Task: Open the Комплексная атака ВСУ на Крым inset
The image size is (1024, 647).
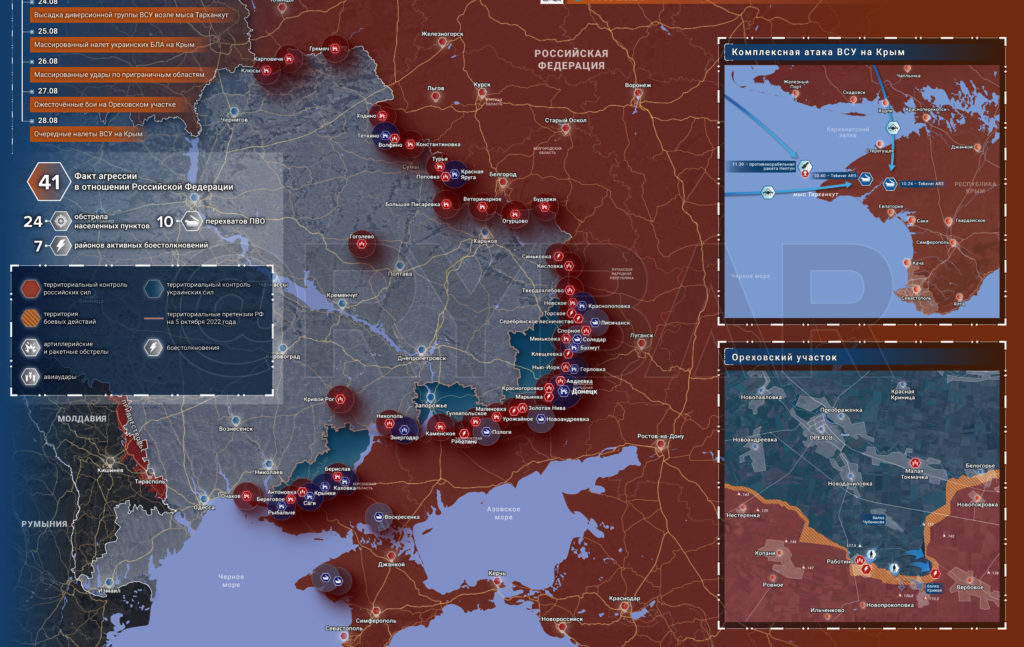Action: (x=862, y=182)
